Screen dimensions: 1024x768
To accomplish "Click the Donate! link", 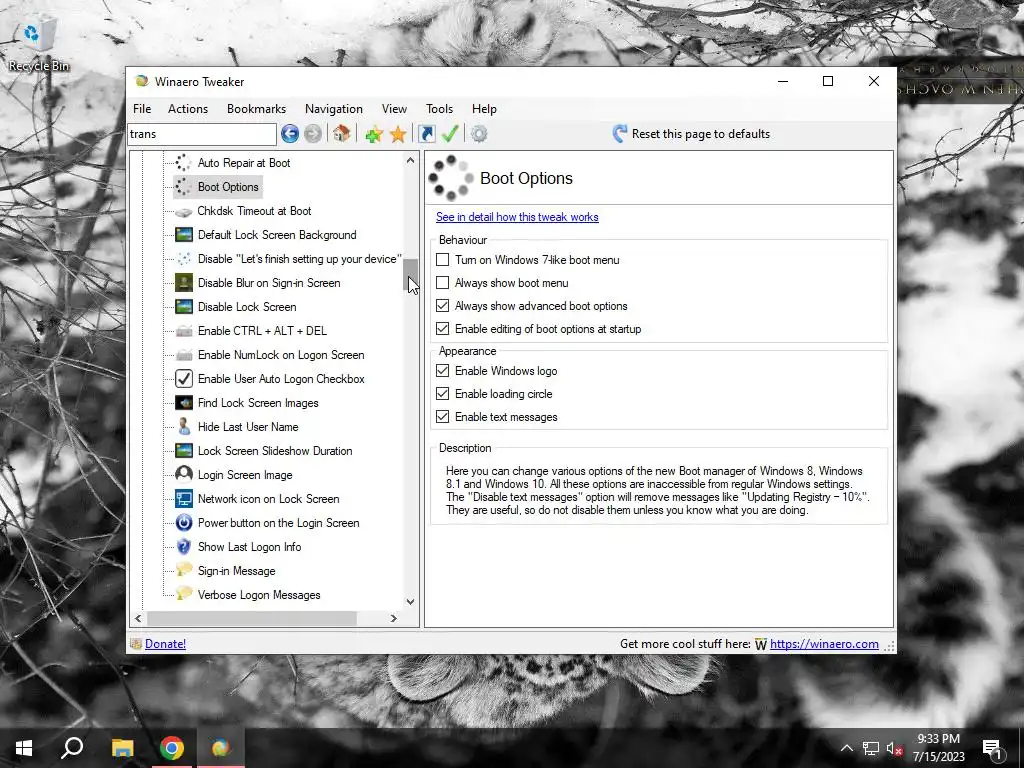I will pyautogui.click(x=165, y=644).
